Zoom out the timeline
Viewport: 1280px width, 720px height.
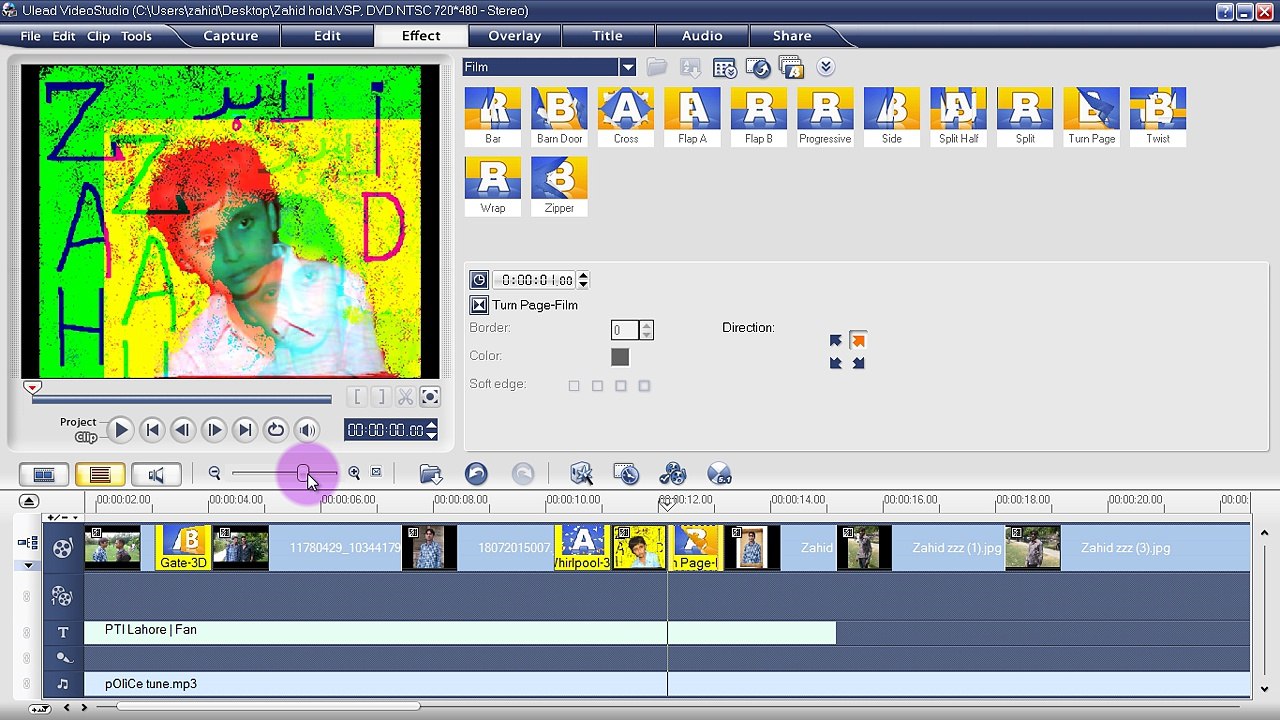[214, 473]
